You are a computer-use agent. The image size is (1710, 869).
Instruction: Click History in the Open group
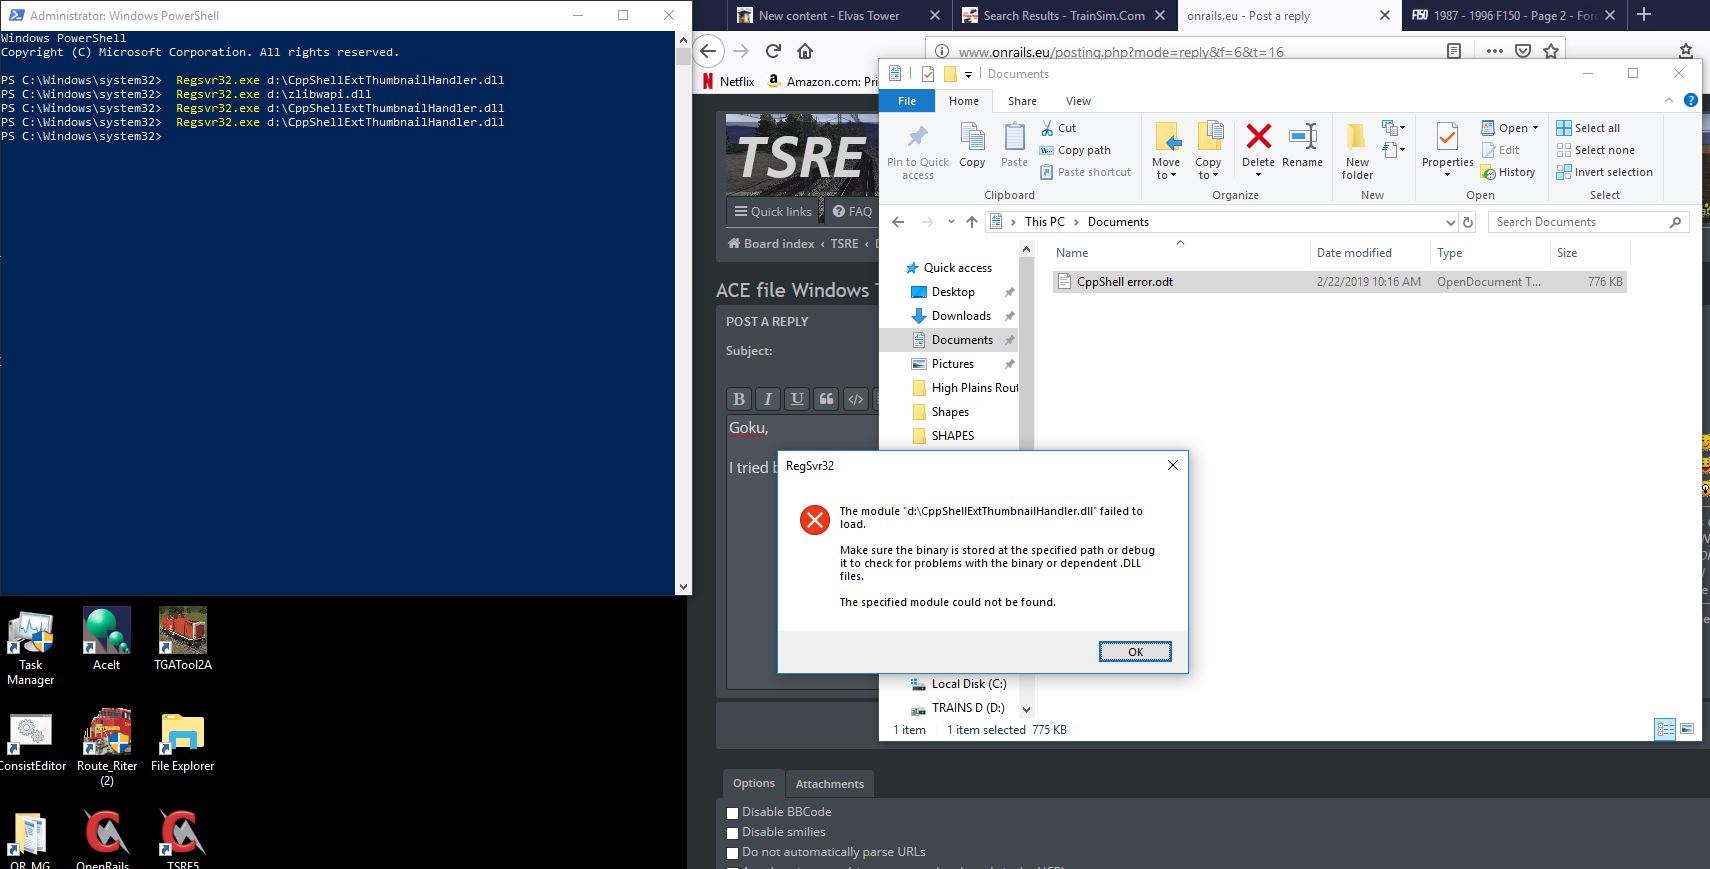click(1508, 172)
